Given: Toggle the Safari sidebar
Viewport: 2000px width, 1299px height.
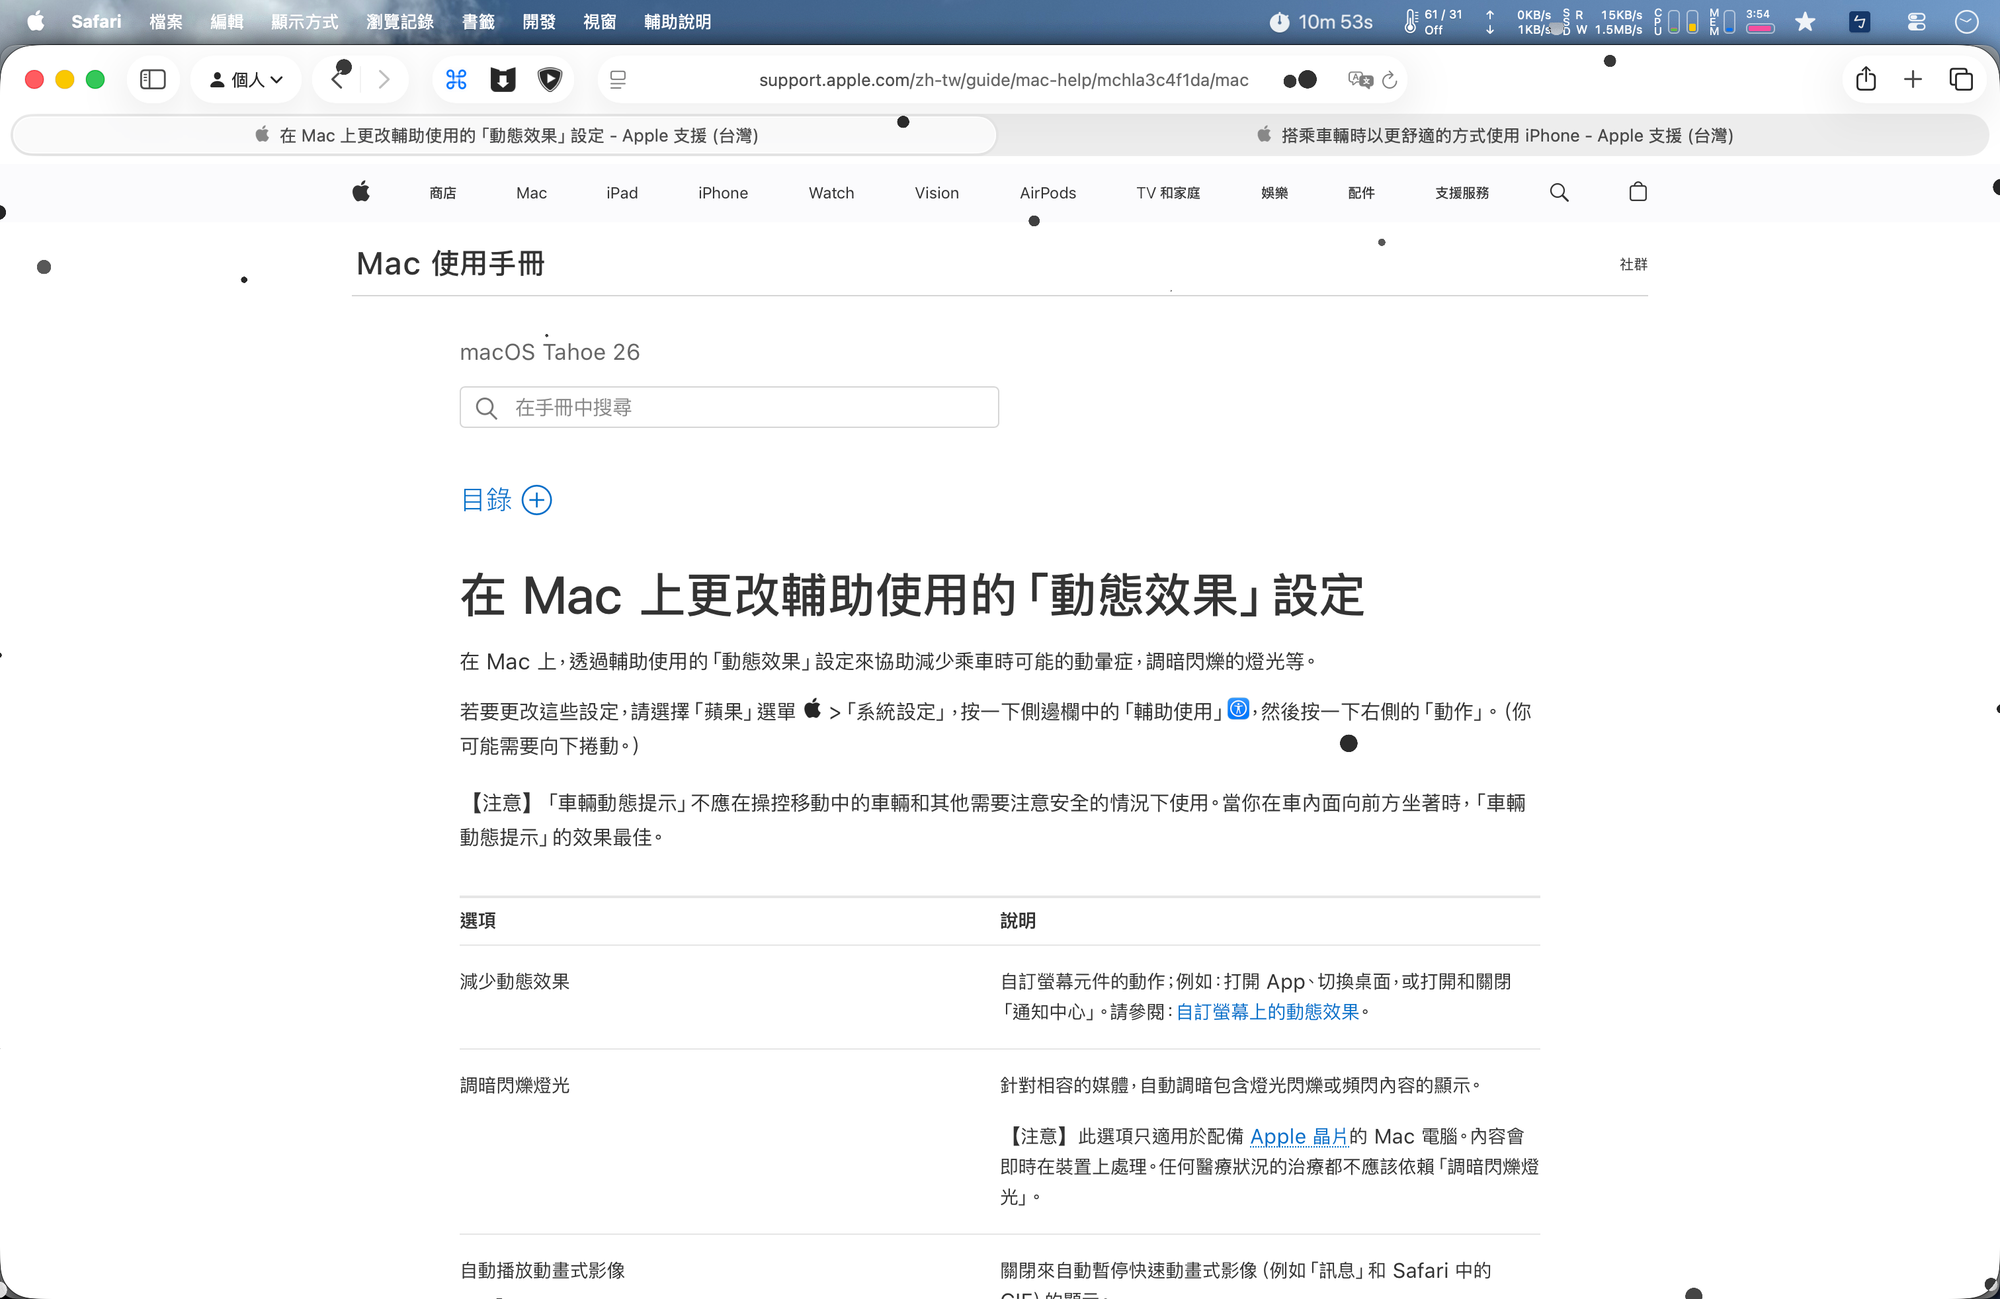Looking at the screenshot, I should (x=153, y=79).
